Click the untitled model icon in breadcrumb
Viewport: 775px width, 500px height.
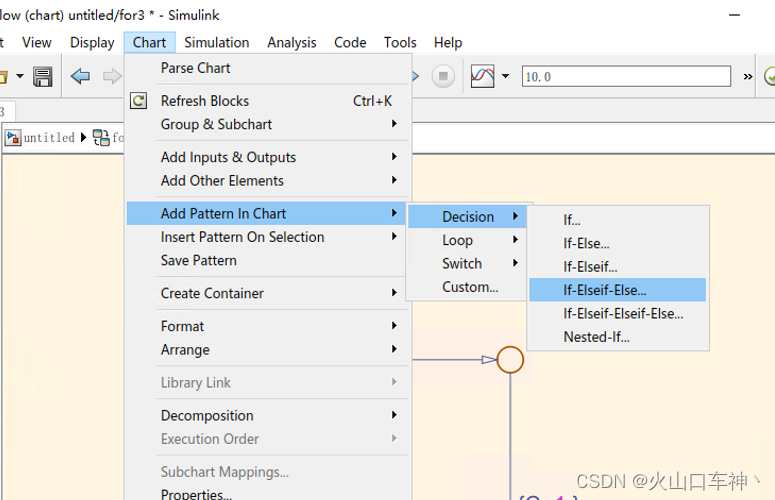[x=13, y=137]
